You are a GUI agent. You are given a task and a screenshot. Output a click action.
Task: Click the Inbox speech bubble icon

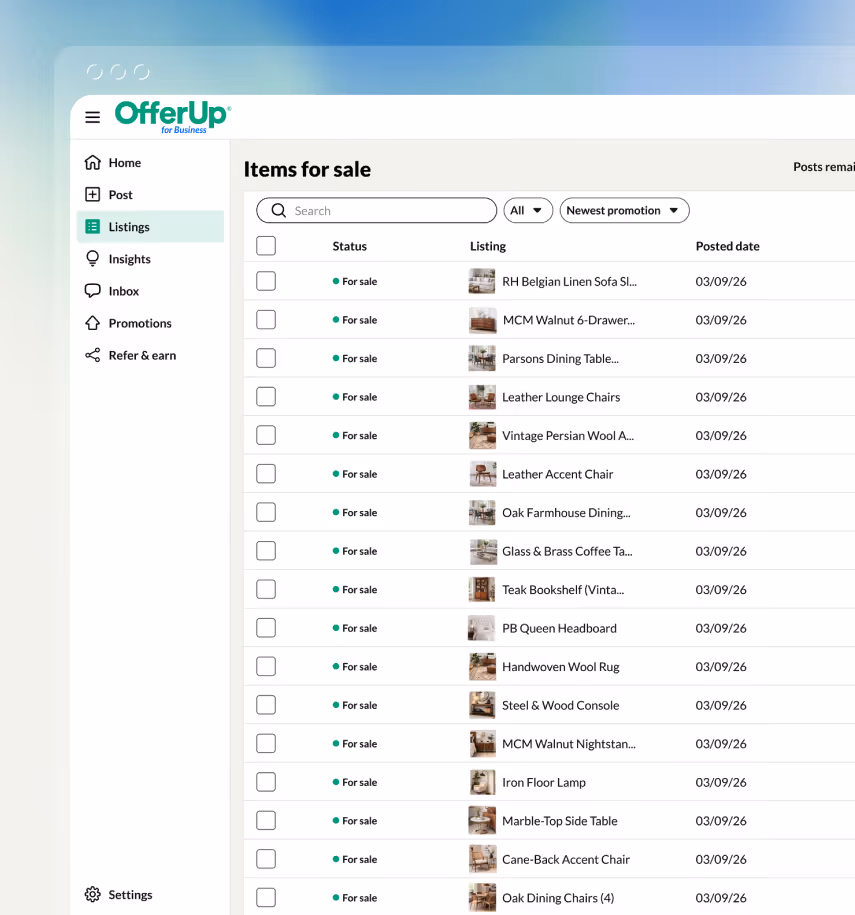(93, 291)
